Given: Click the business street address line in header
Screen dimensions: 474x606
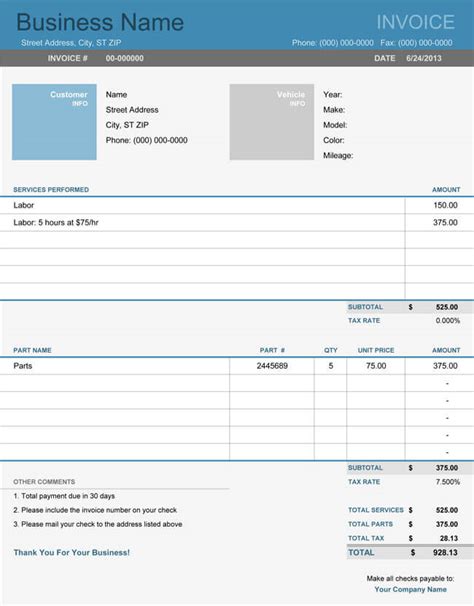Looking at the screenshot, I should pos(71,43).
